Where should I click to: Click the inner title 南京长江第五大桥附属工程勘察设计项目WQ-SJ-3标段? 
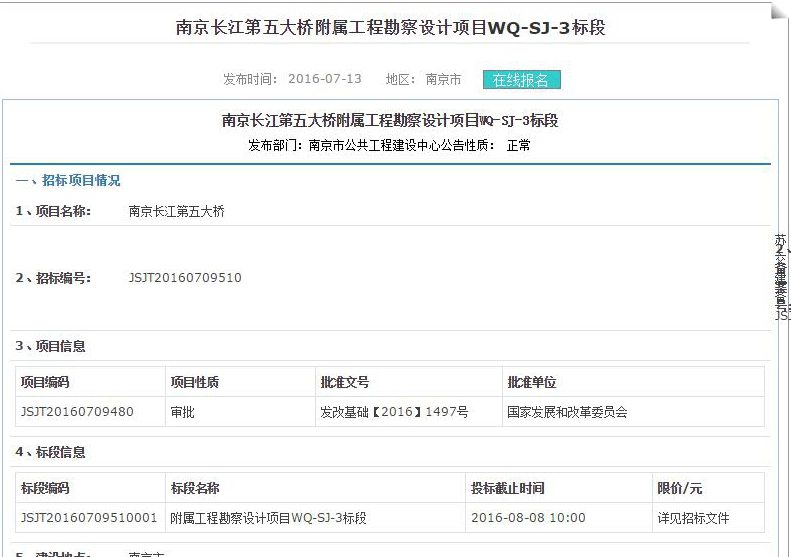390,121
